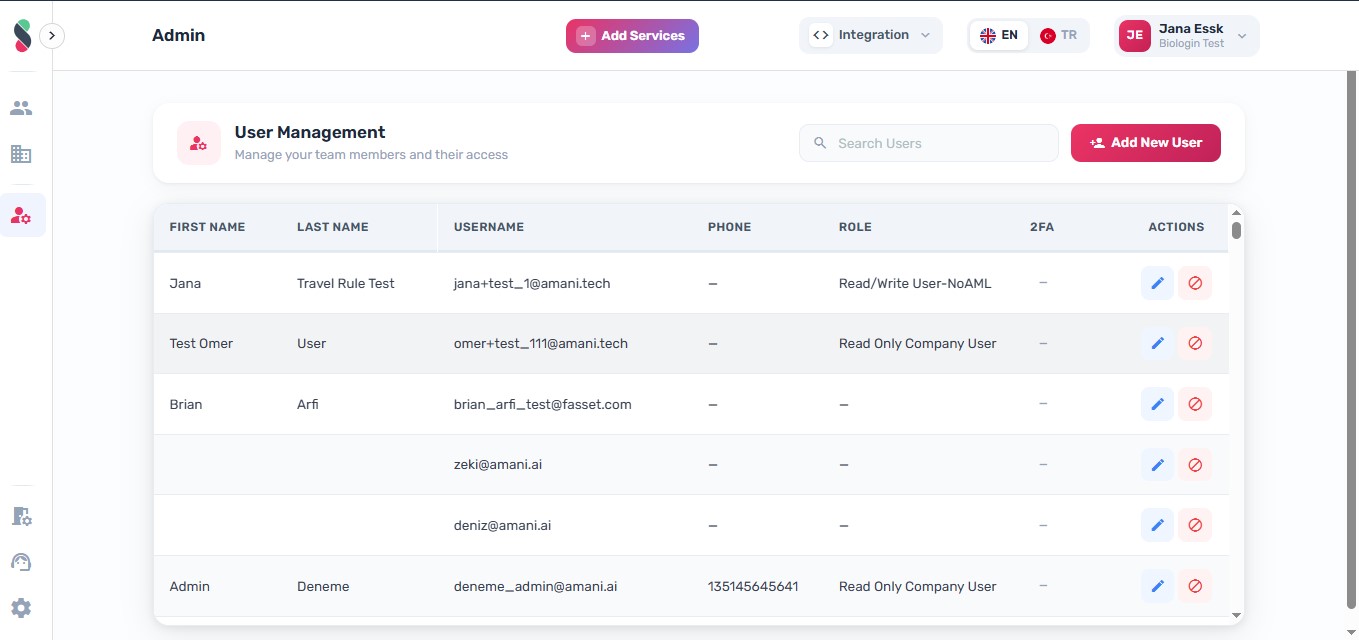Edit the deniz@amani.ai user
Screen dimensions: 1359x640
click(x=1157, y=525)
